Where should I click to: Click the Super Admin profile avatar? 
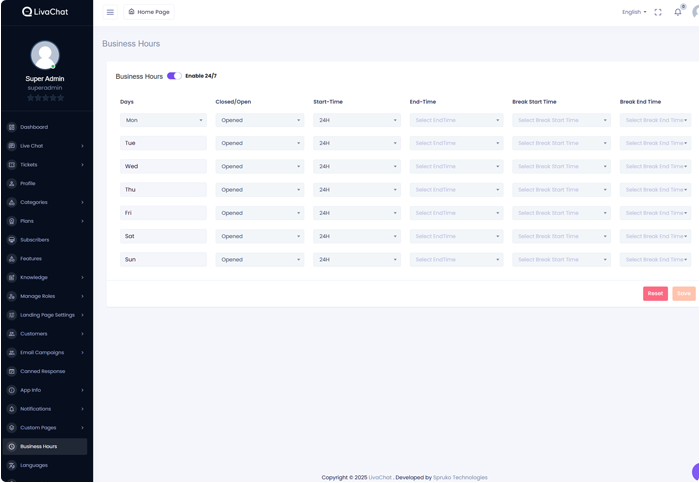click(x=45, y=55)
